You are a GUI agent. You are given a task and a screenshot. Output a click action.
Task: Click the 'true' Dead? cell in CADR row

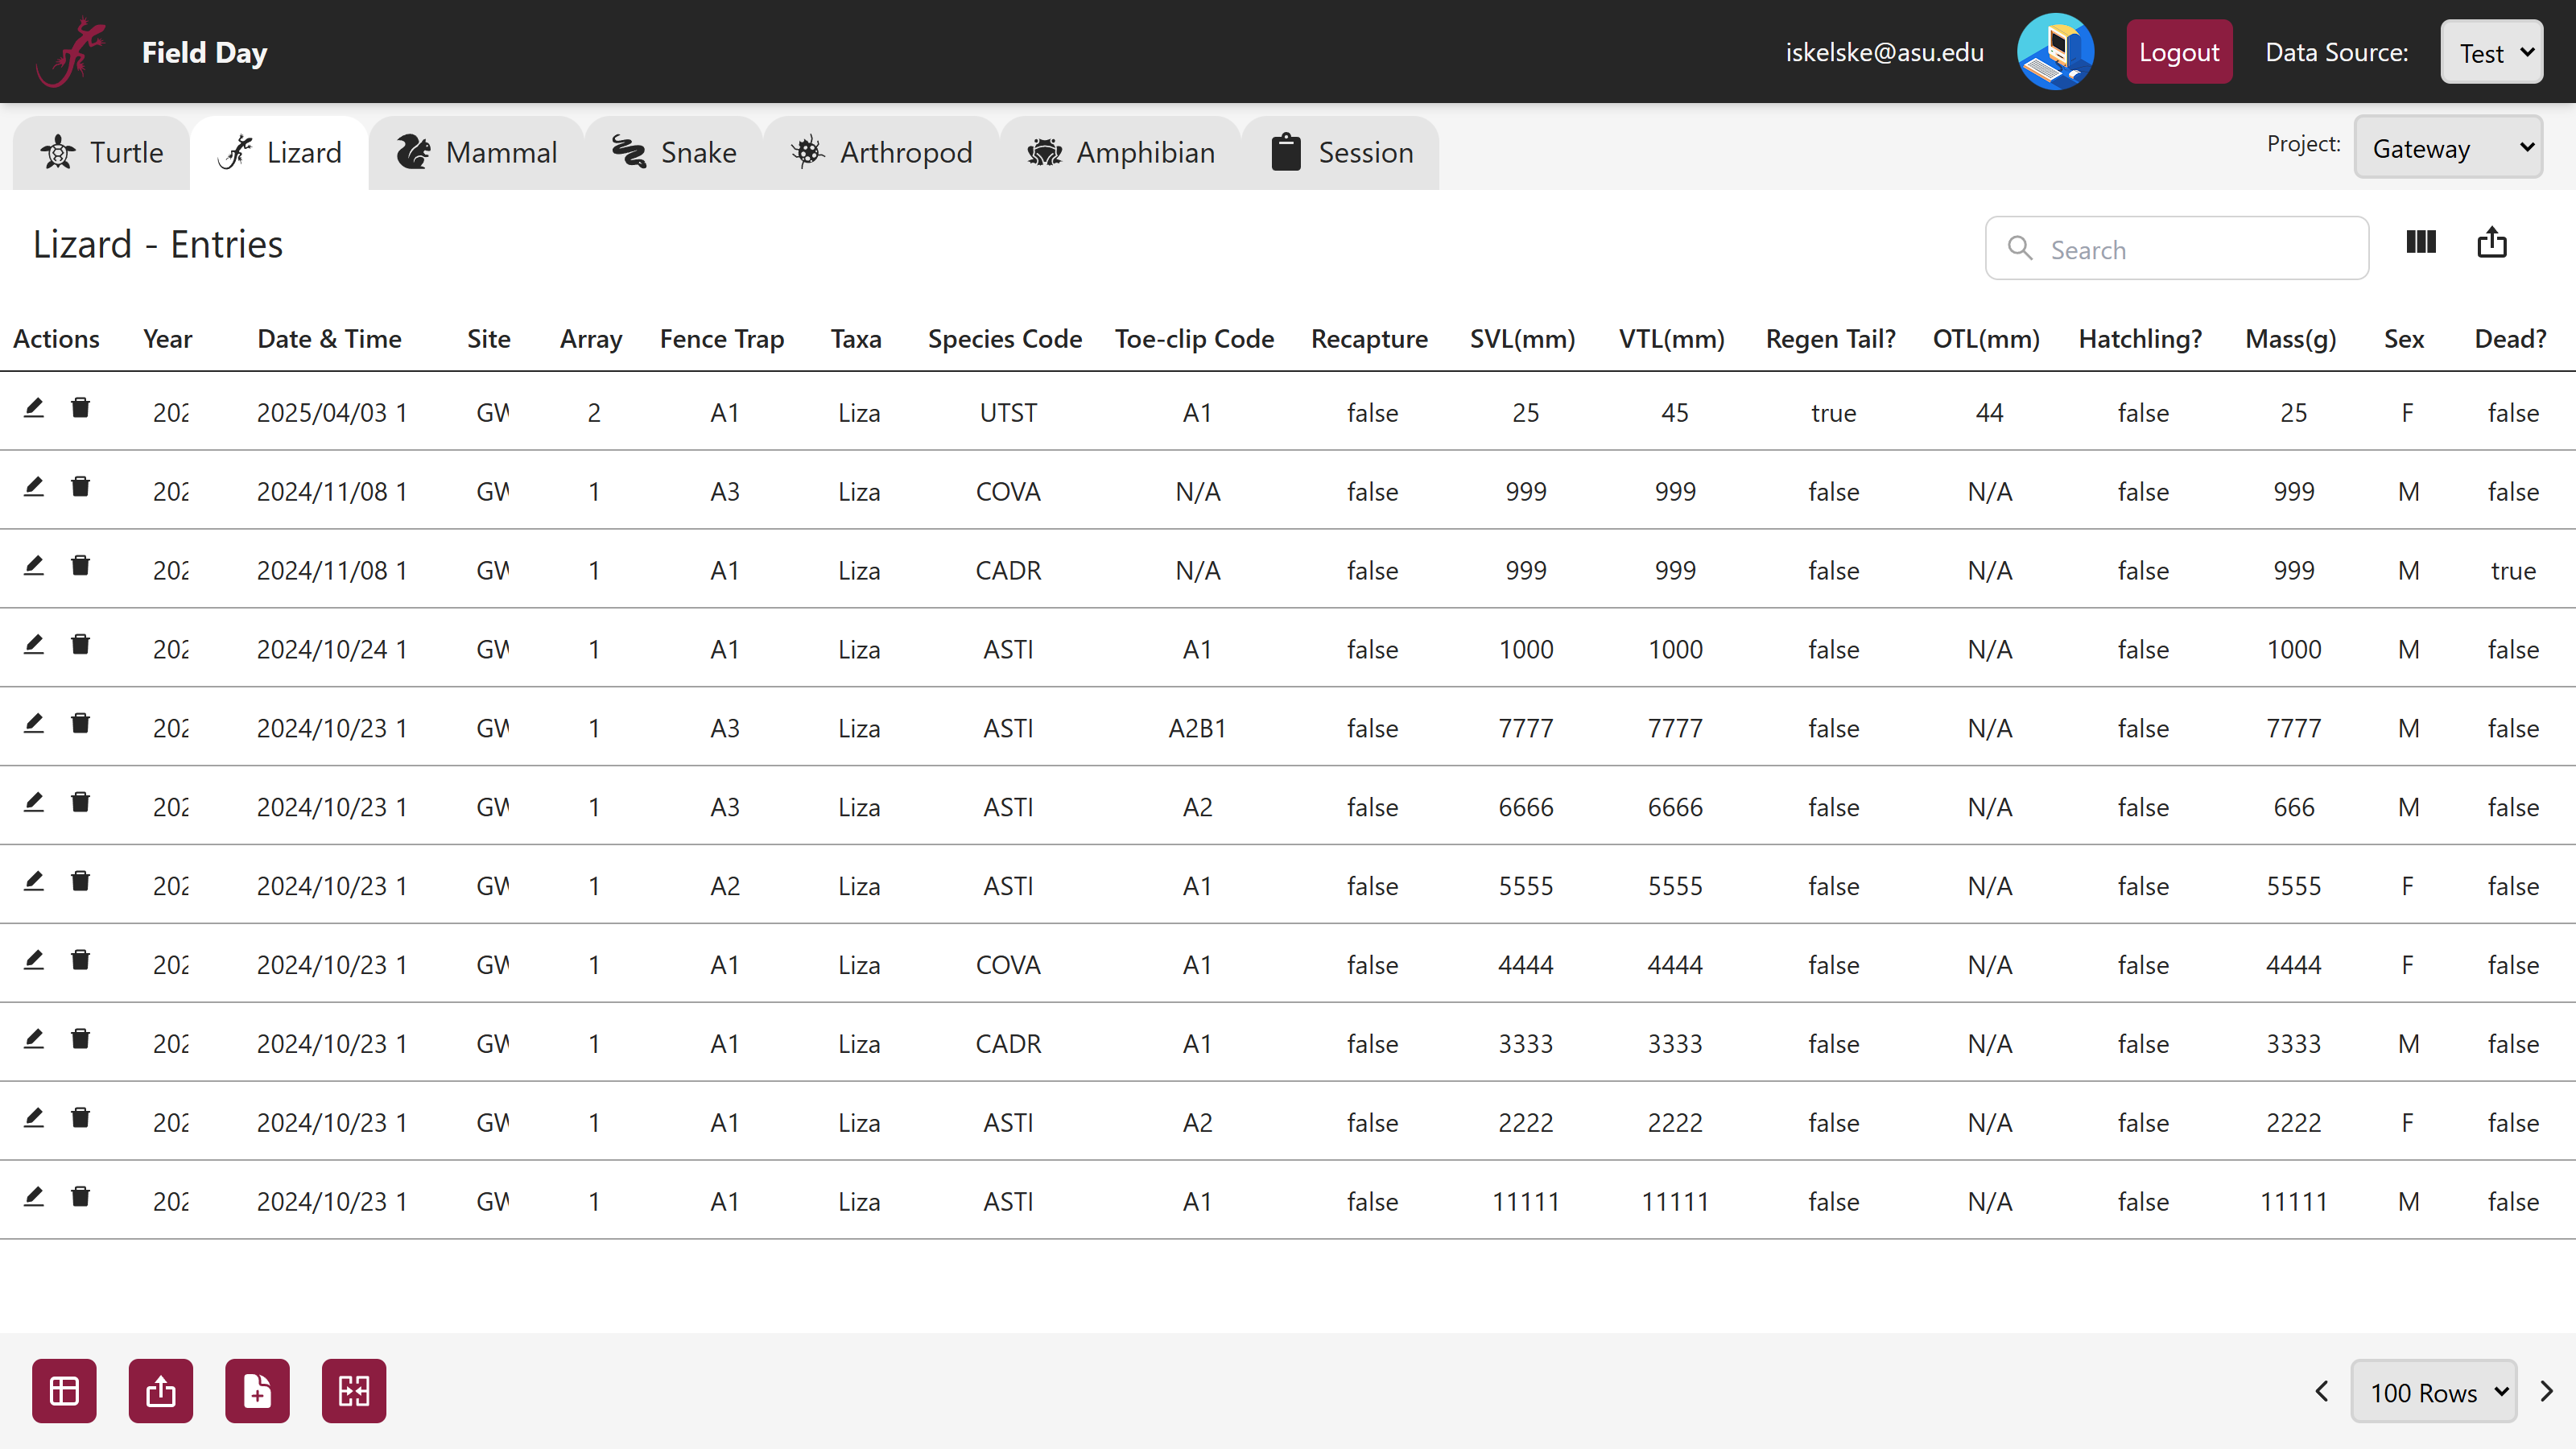point(2513,571)
